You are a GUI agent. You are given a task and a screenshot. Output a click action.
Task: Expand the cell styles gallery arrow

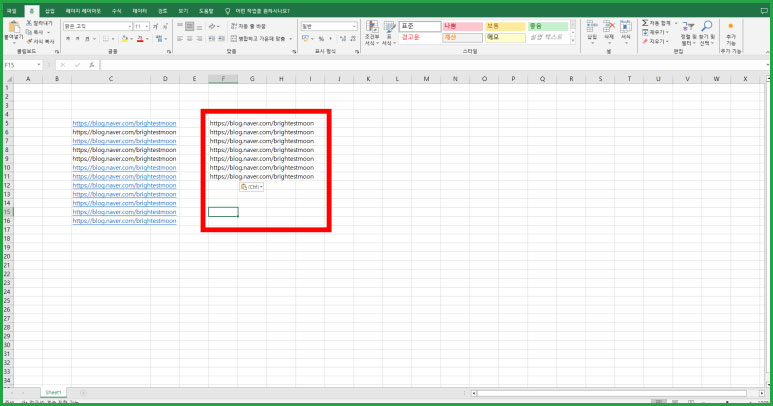click(572, 42)
